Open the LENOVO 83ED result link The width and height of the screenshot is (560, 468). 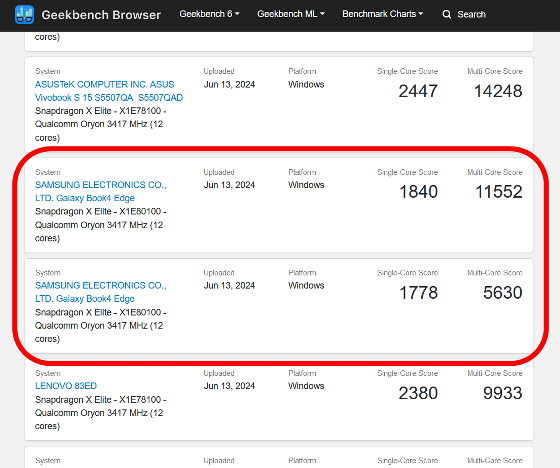pyautogui.click(x=66, y=386)
